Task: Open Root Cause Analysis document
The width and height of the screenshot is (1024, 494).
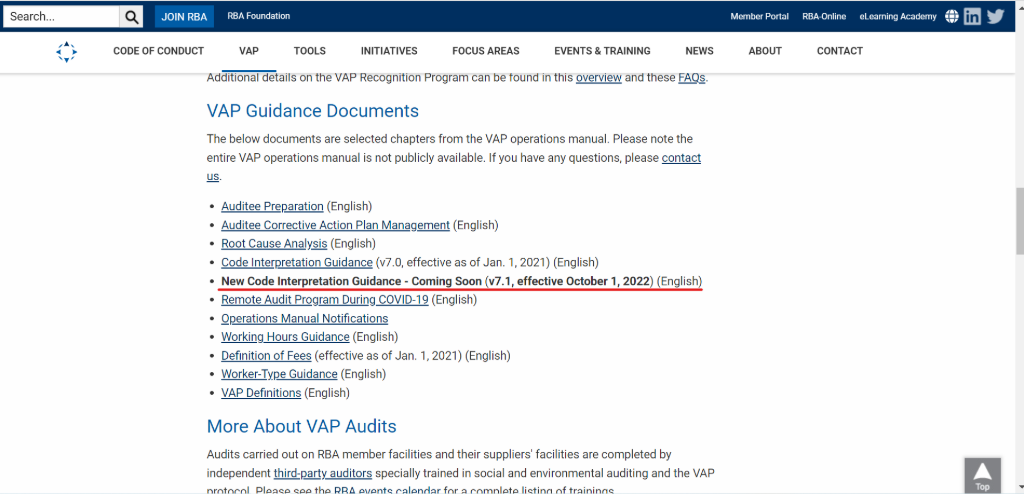Action: (274, 244)
